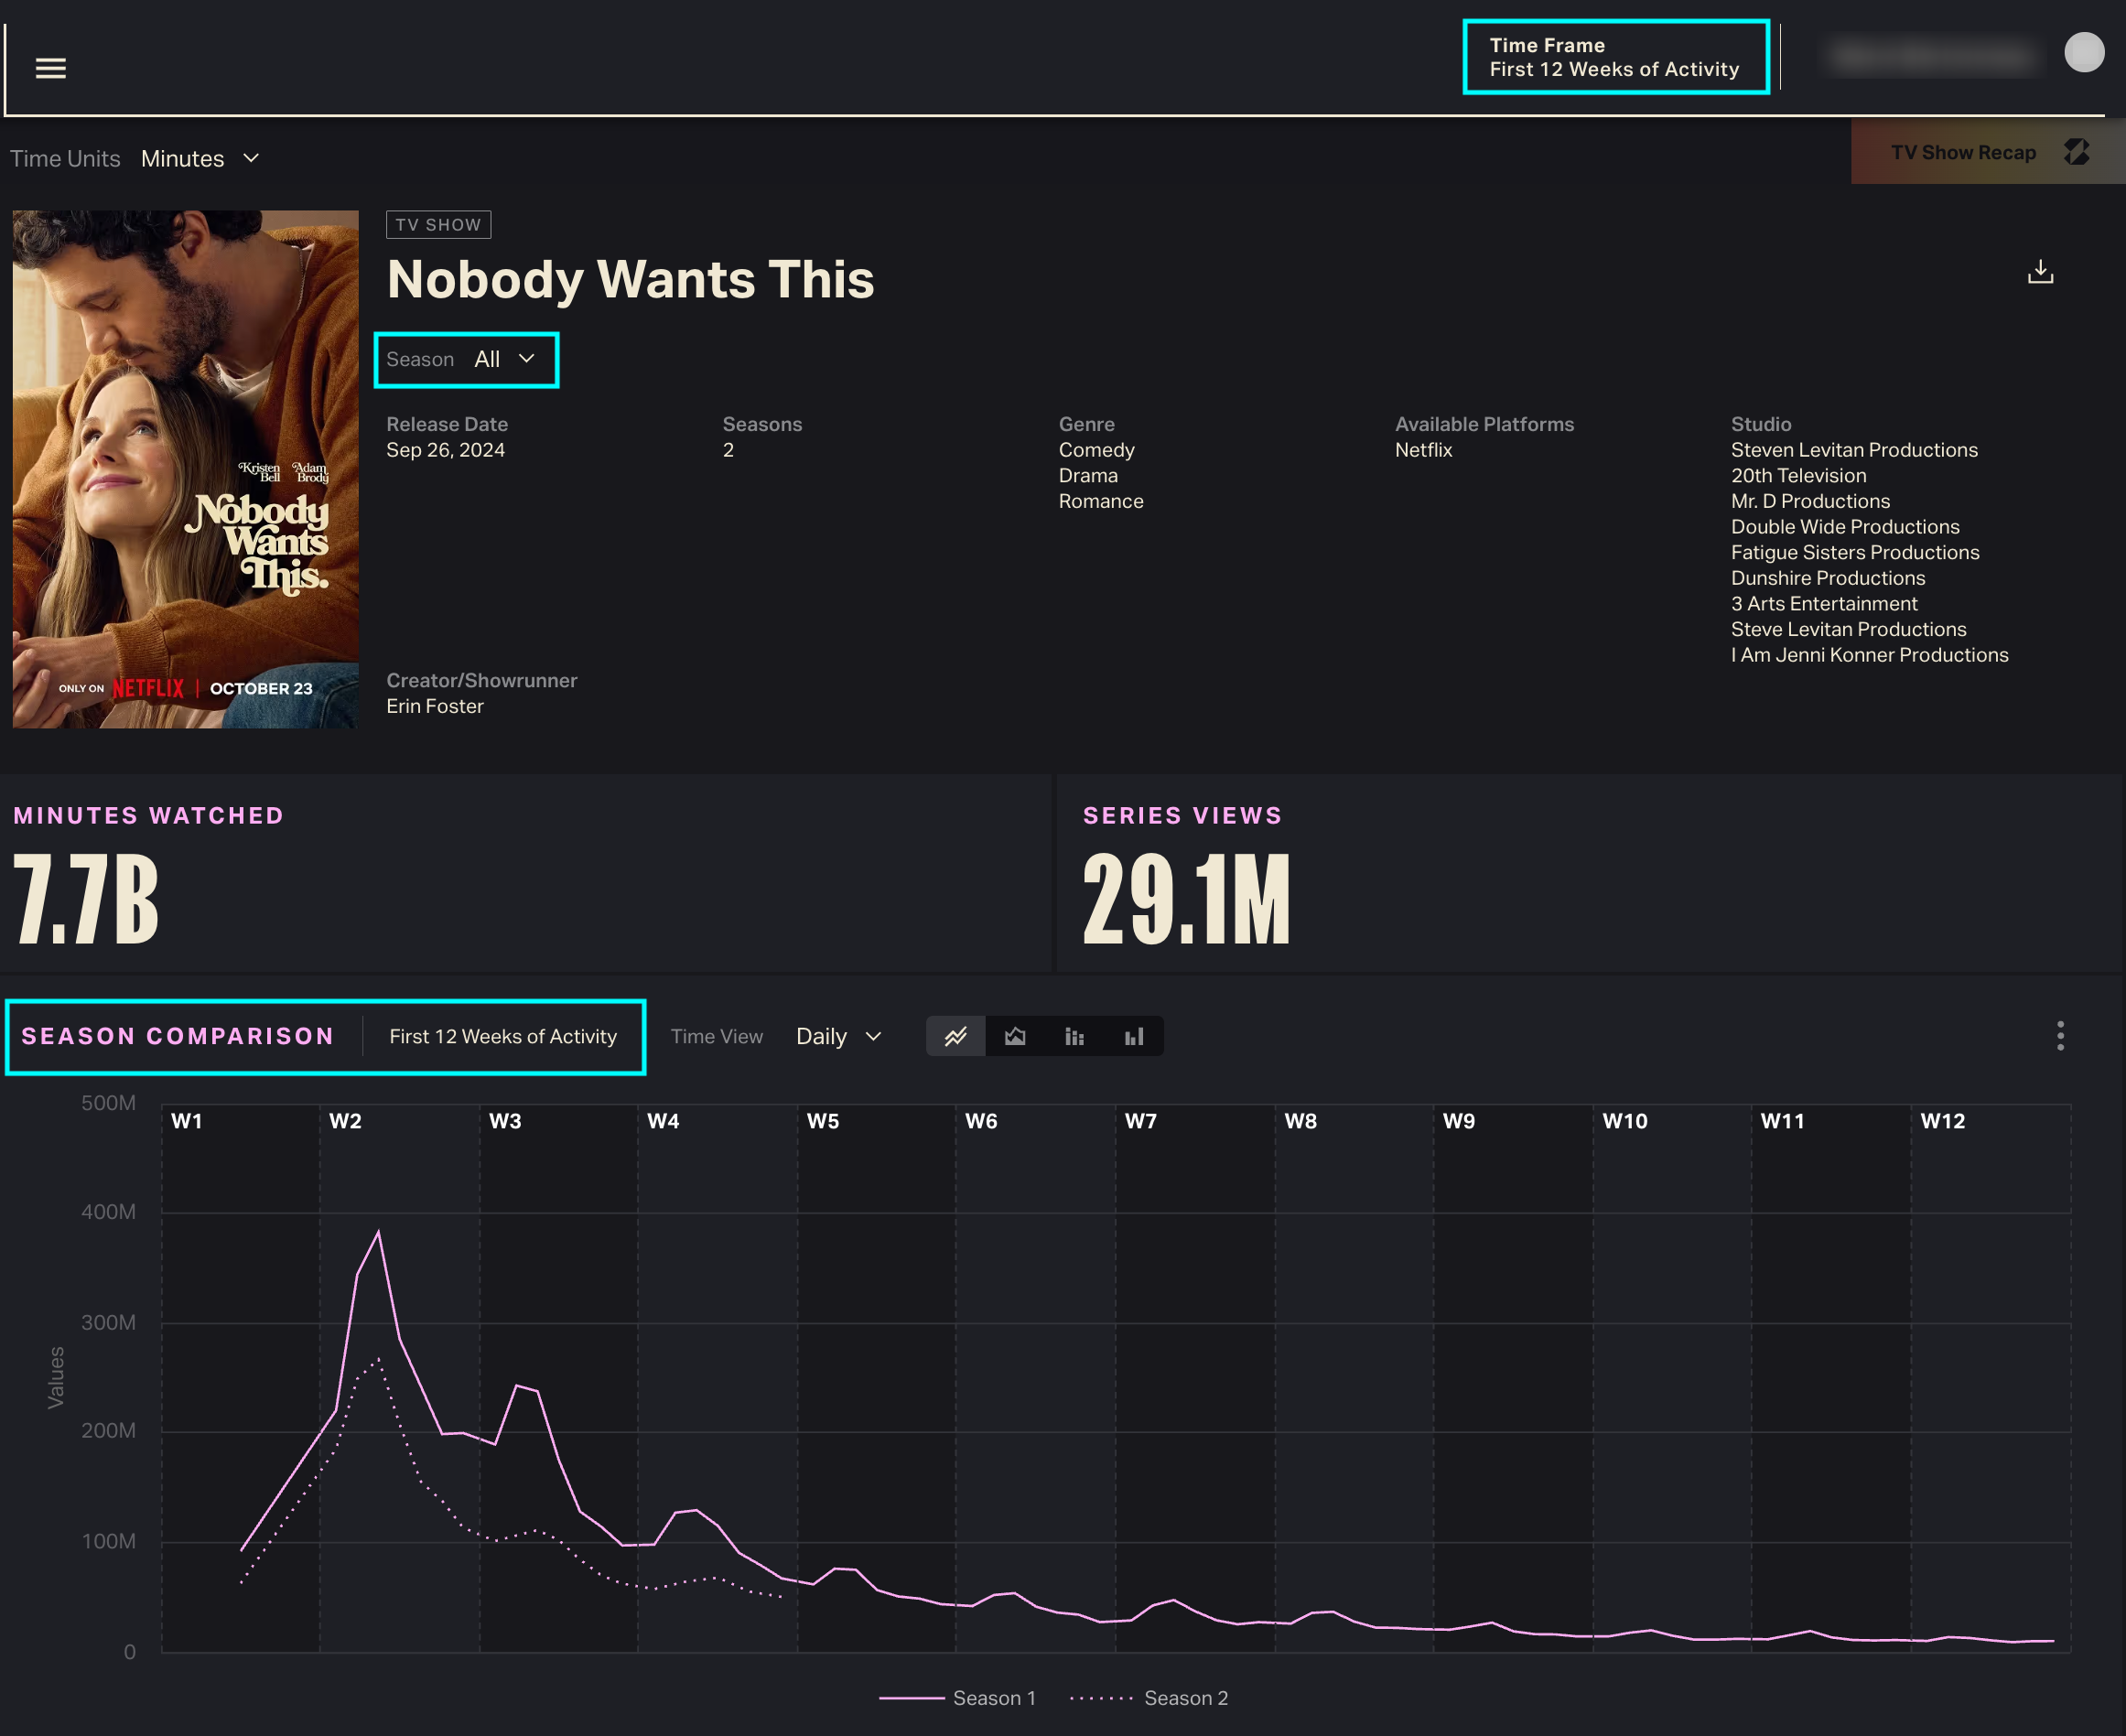The height and width of the screenshot is (1736, 2126).
Task: Switch to area chart view
Action: (x=1015, y=1036)
